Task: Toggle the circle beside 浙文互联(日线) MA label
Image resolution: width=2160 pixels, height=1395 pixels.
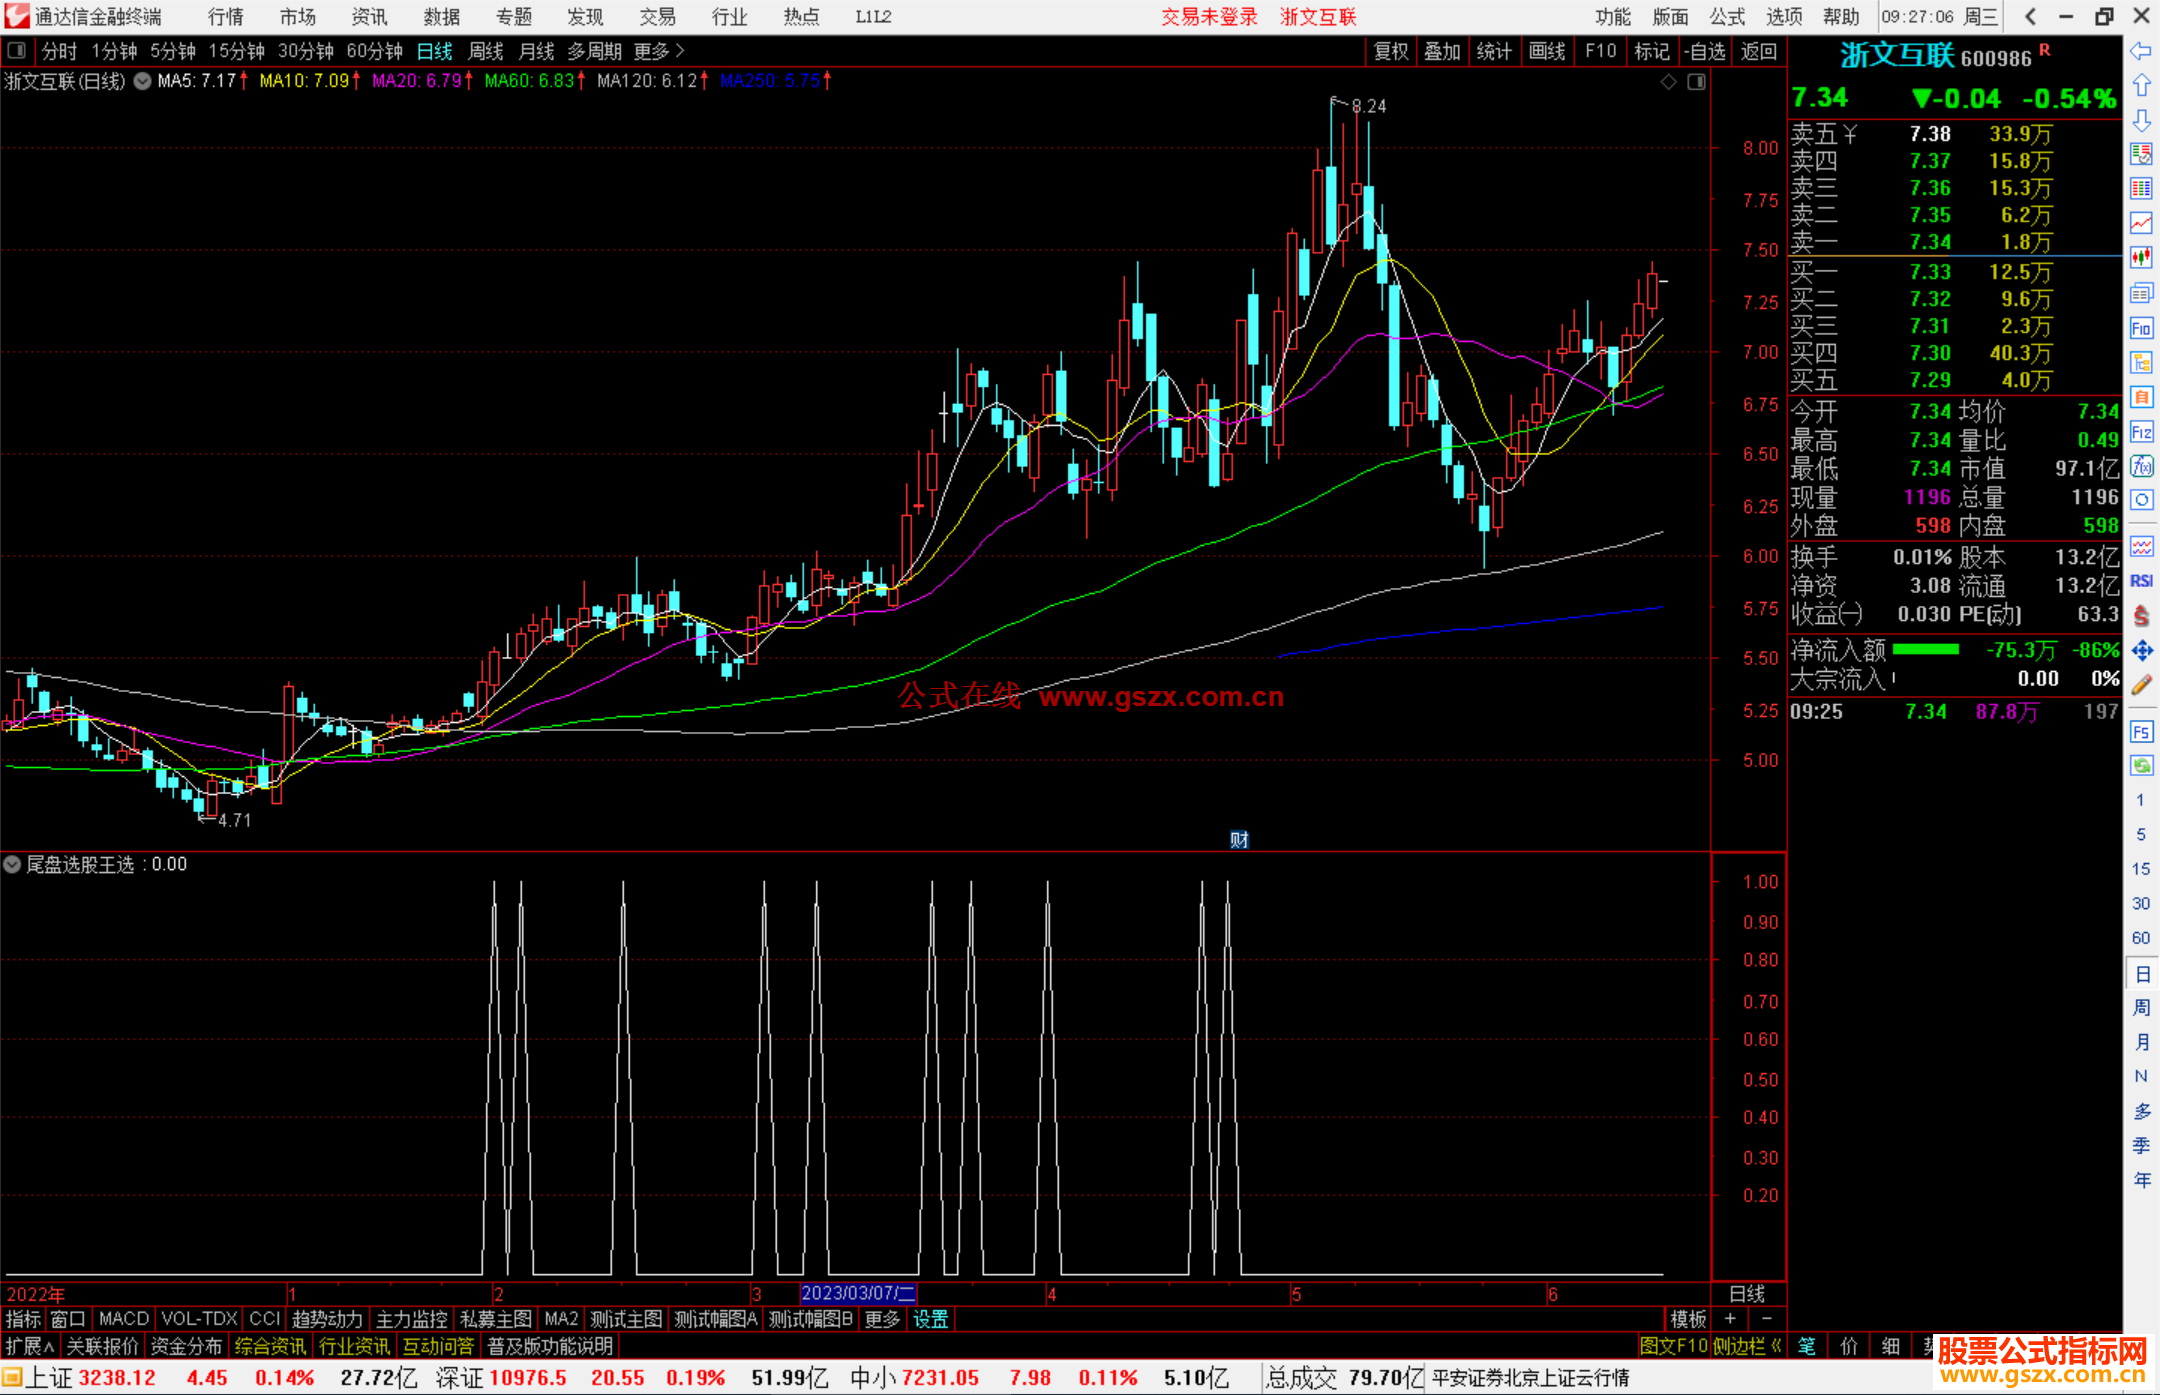Action: pos(143,81)
